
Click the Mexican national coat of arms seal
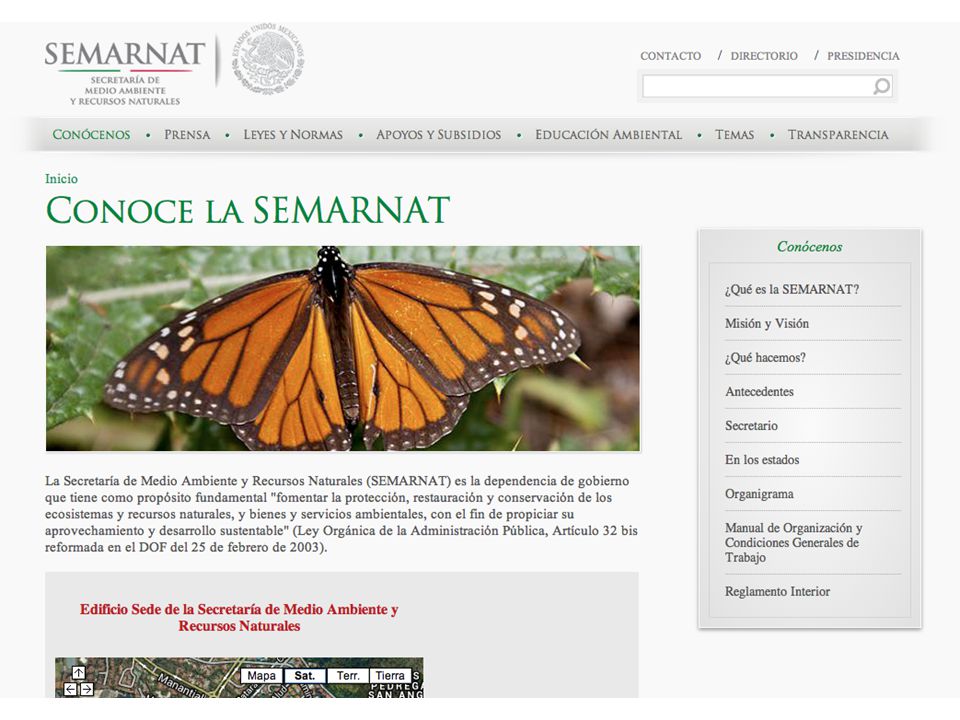(x=268, y=59)
